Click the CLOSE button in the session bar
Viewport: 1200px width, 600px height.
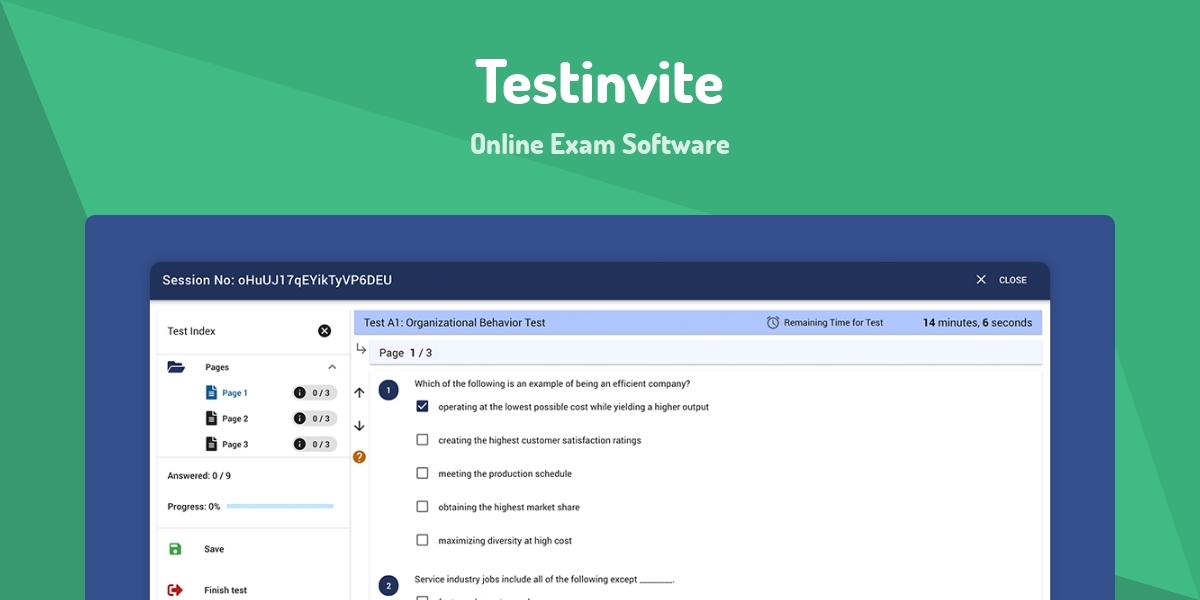click(1012, 280)
